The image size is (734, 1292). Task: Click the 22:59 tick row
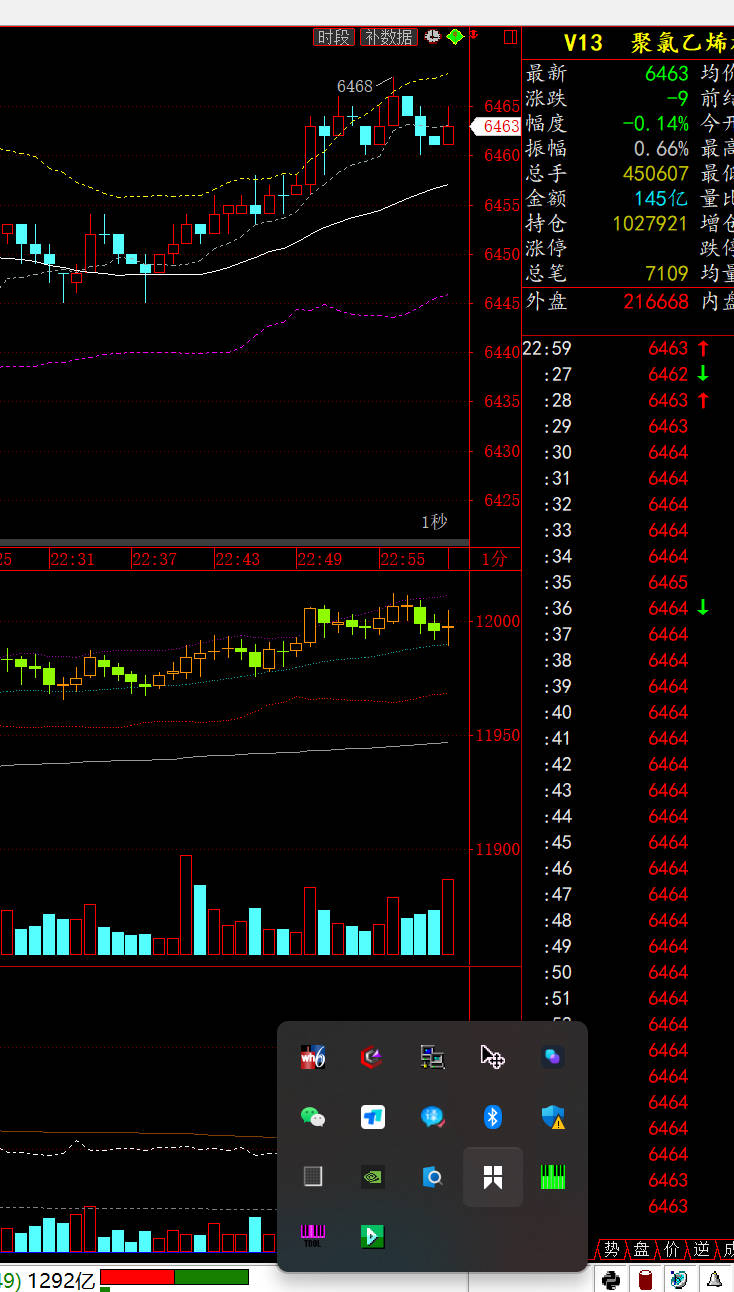[628, 348]
